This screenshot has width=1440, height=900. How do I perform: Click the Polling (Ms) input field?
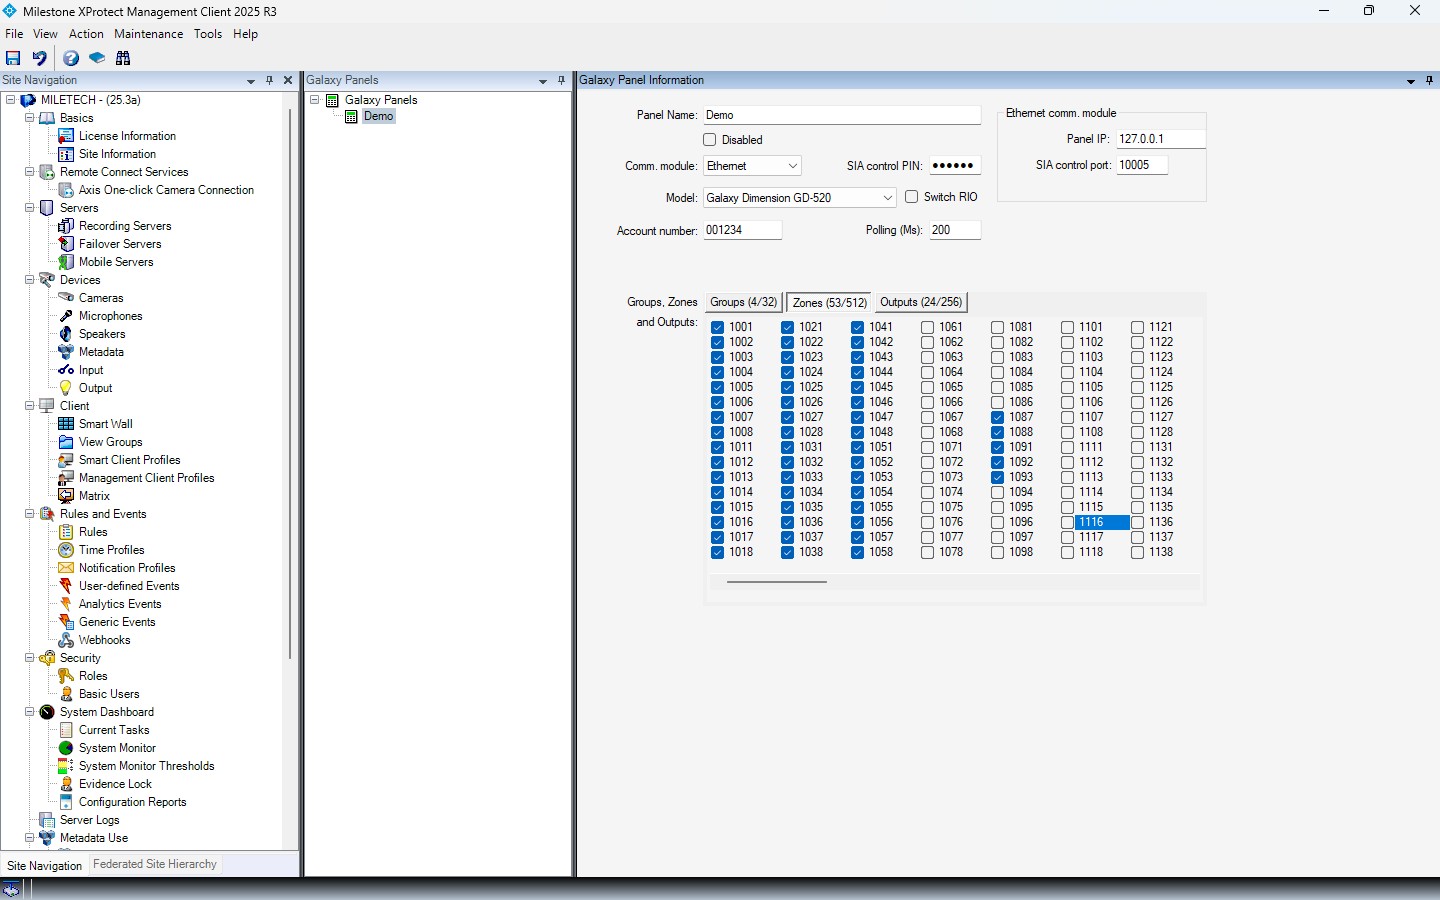[x=955, y=230]
